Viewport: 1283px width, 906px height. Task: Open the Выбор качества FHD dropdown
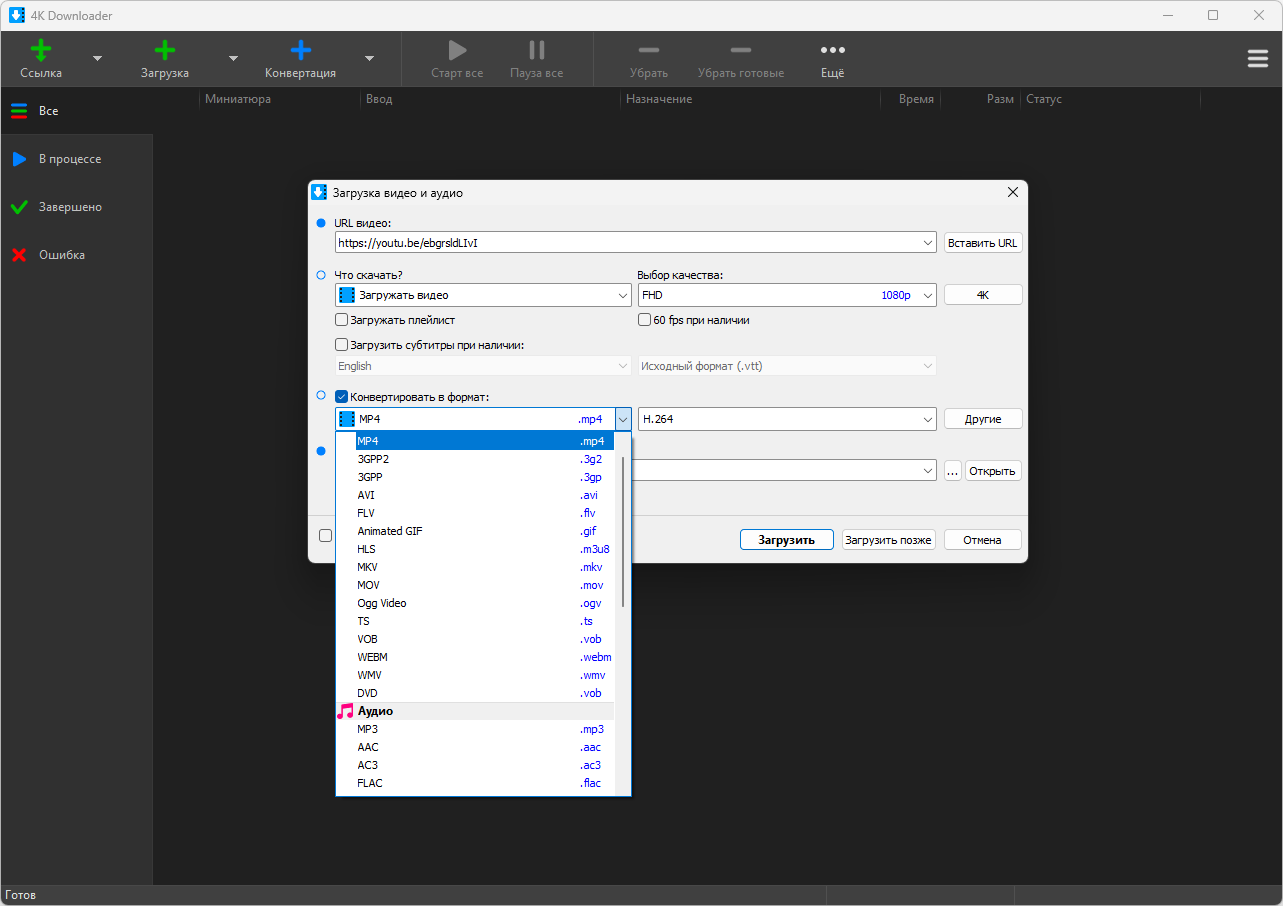(x=787, y=295)
